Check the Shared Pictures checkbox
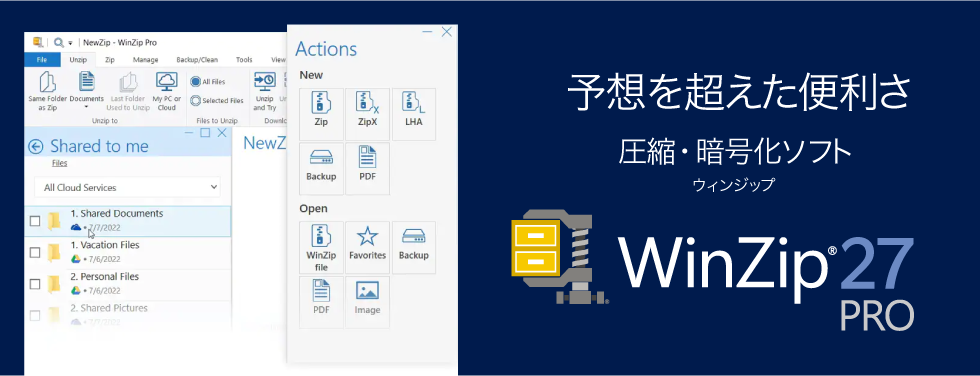This screenshot has height=376, width=980. [x=35, y=316]
